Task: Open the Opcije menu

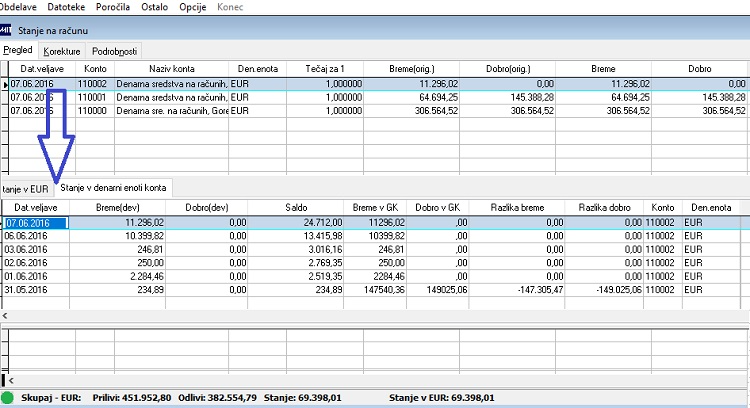Action: [x=193, y=7]
